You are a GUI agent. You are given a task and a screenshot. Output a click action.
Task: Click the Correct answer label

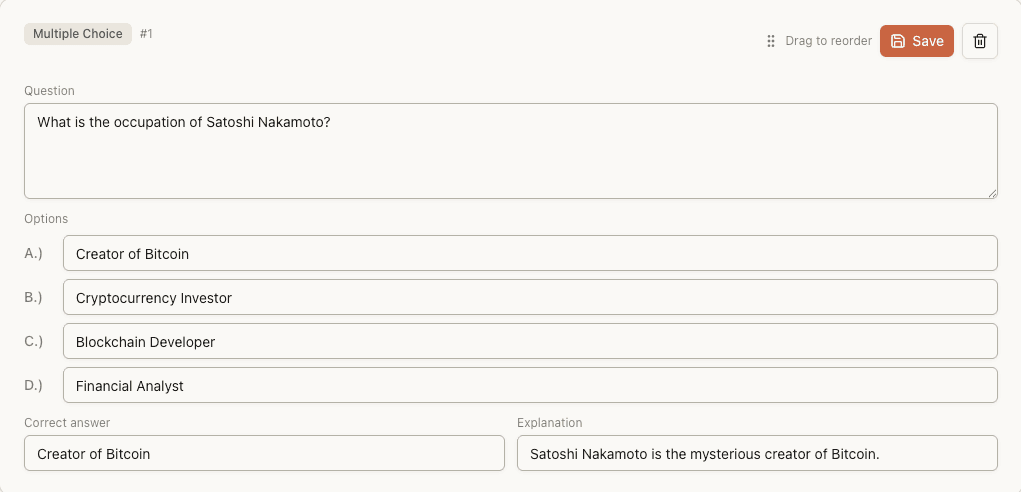coord(67,423)
